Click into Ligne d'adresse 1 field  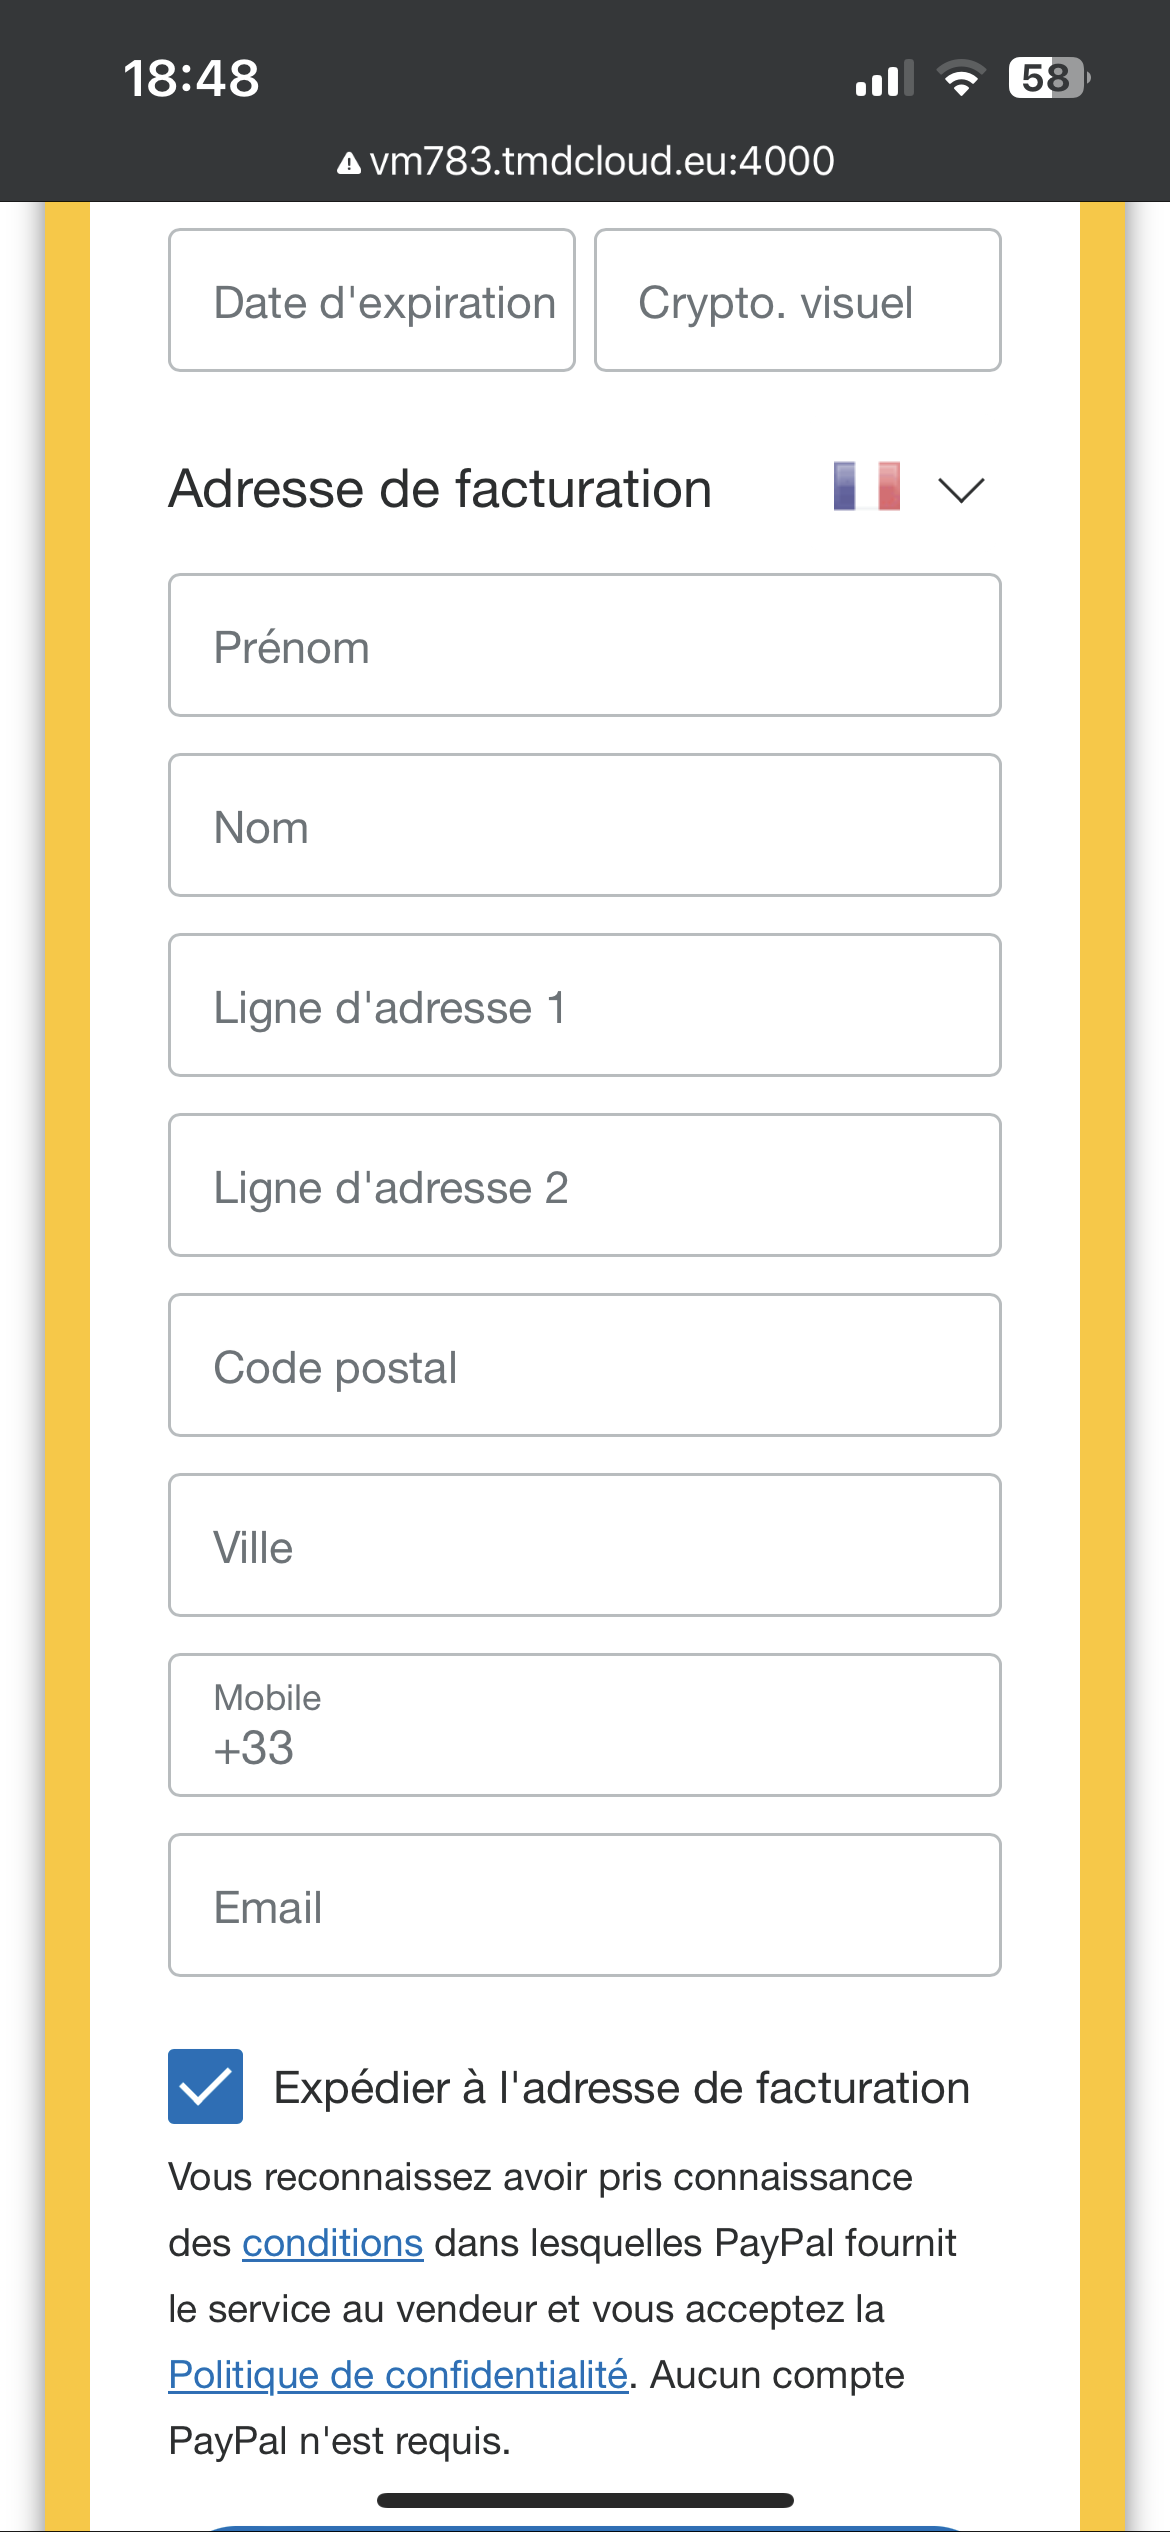tap(585, 1005)
